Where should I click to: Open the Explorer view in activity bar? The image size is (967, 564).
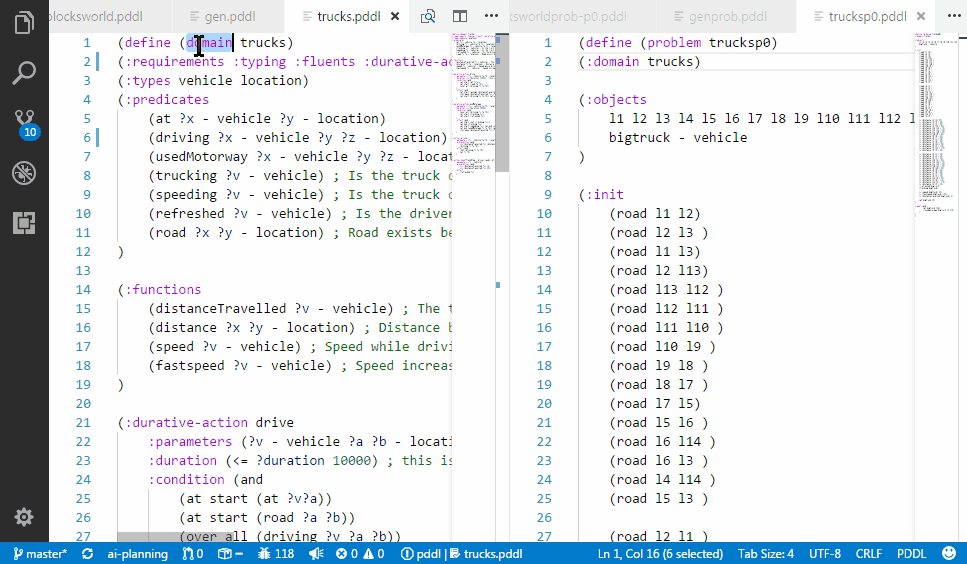(24, 23)
